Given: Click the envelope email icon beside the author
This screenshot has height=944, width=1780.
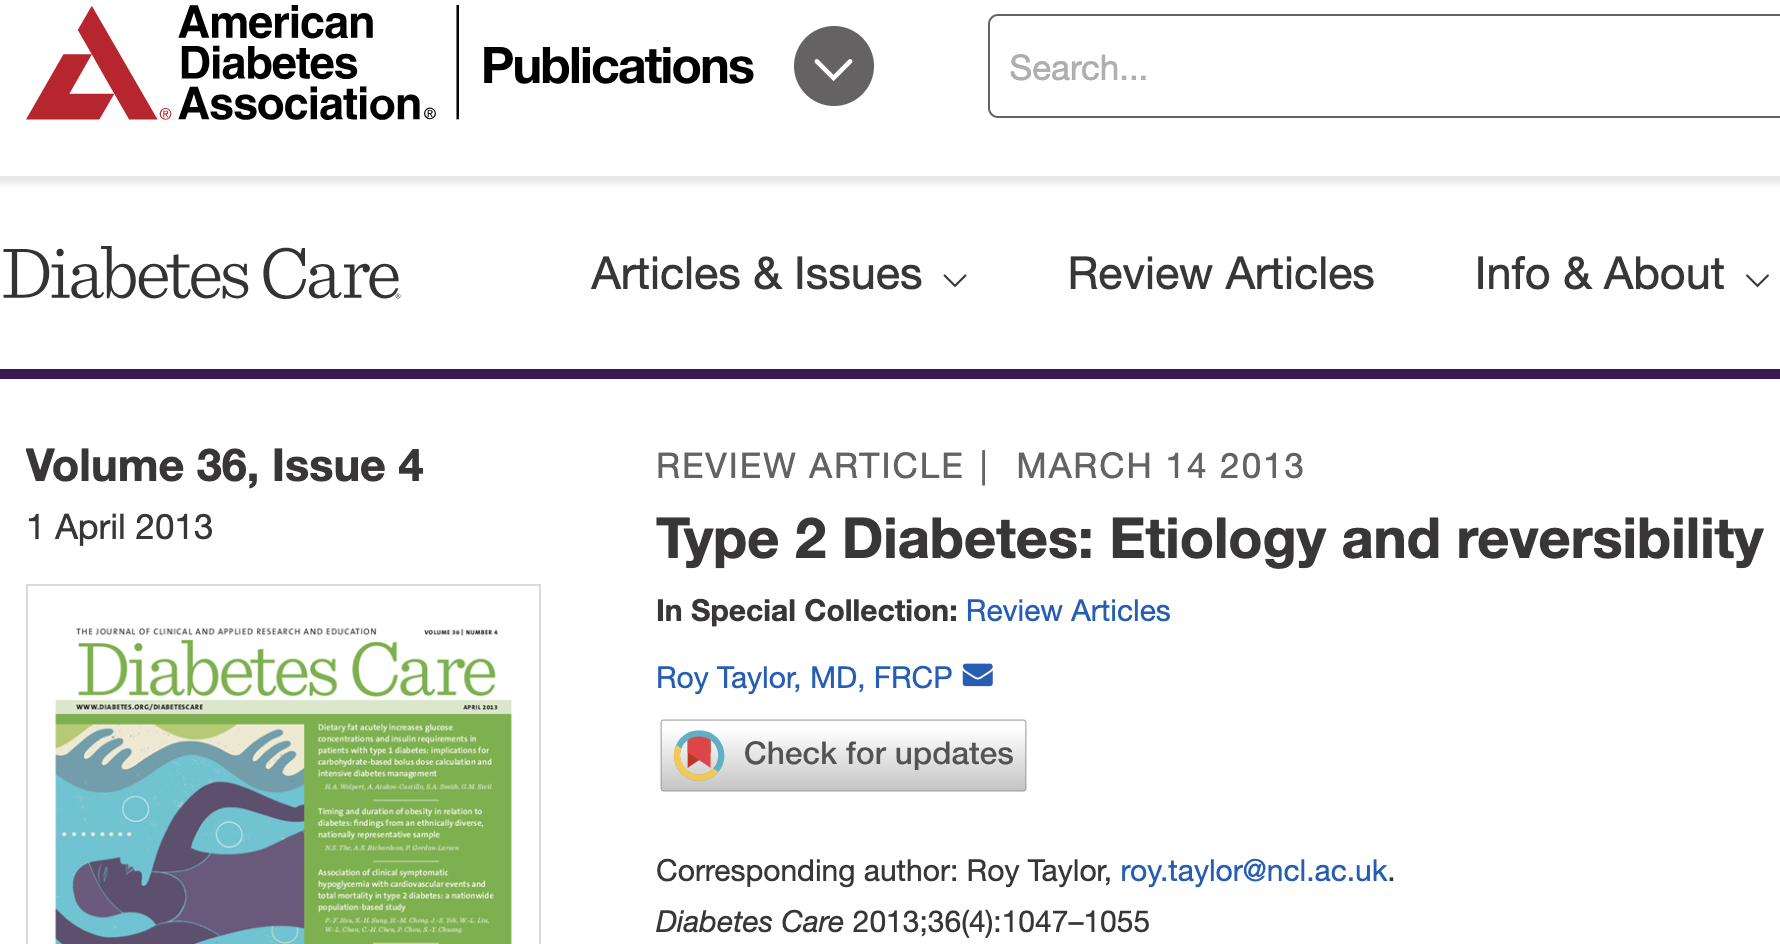Looking at the screenshot, I should pyautogui.click(x=977, y=676).
